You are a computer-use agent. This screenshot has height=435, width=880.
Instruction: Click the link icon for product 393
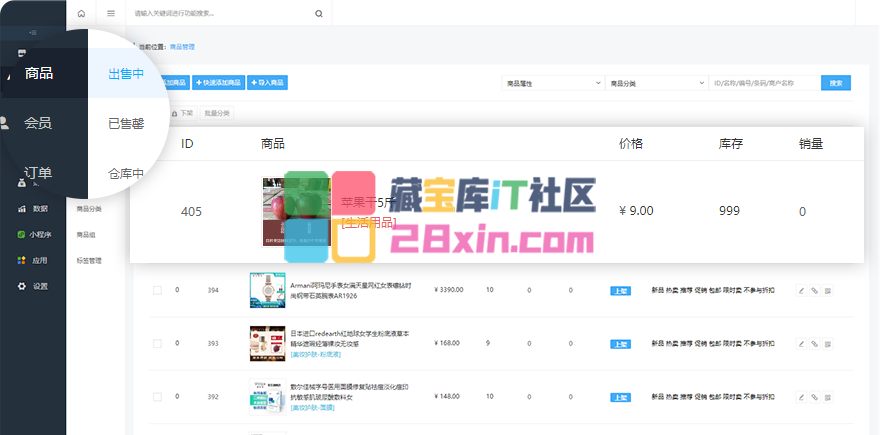[x=814, y=344]
